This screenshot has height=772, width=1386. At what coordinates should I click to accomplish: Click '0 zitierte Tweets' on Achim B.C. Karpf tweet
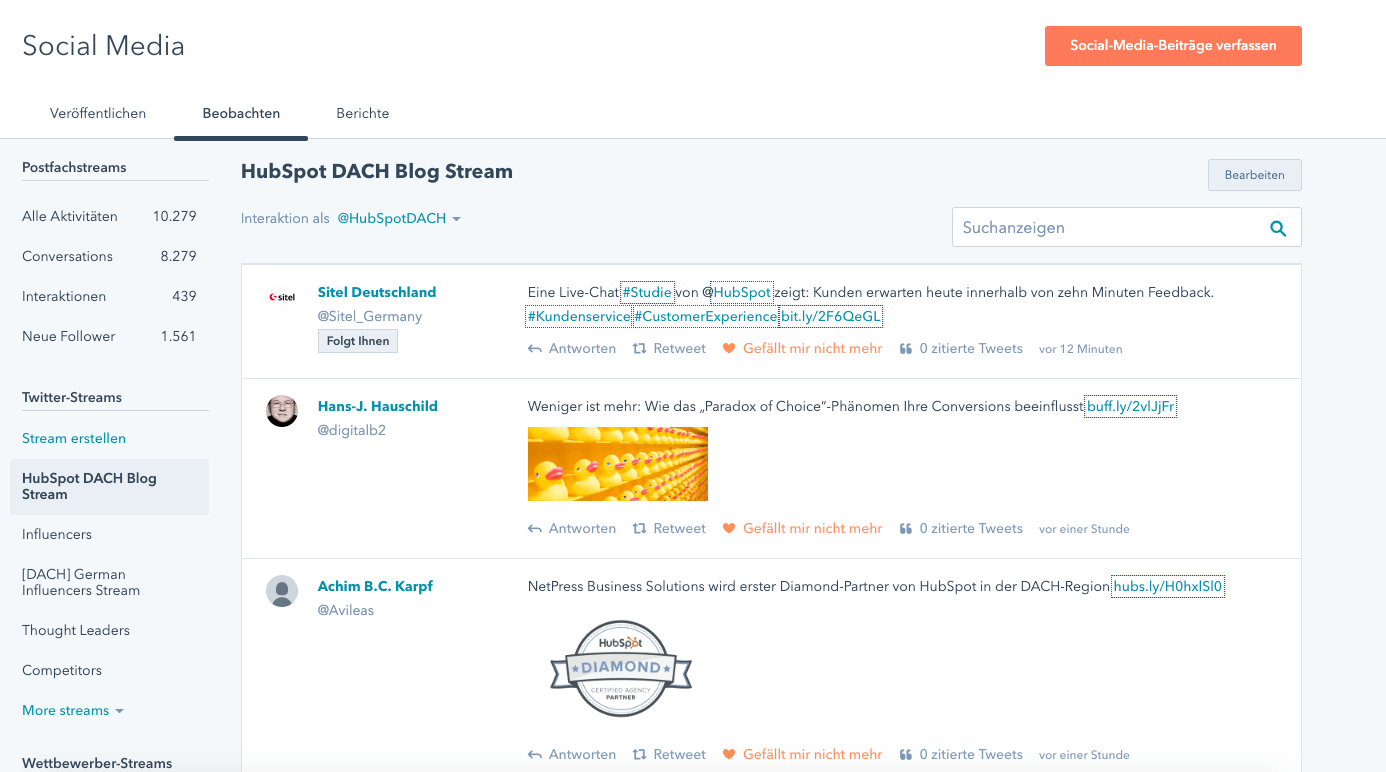971,755
